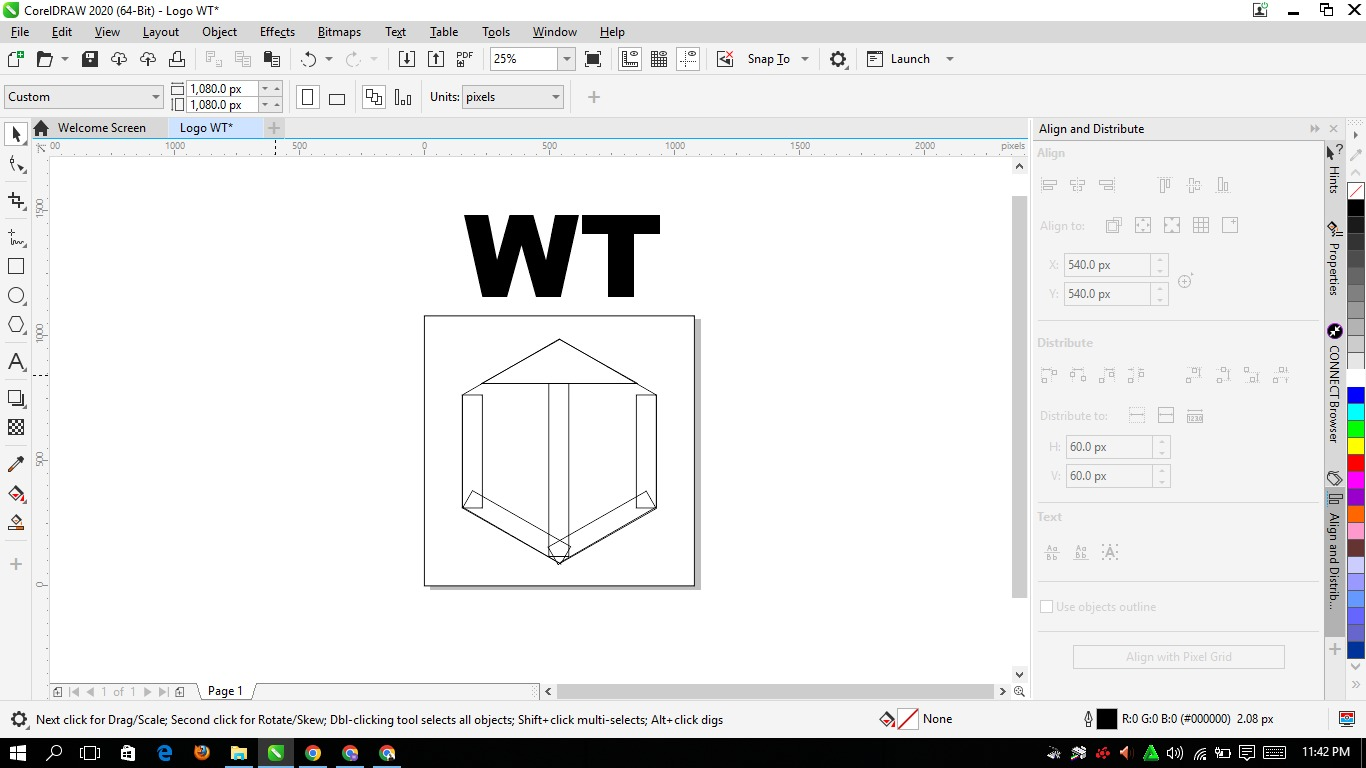
Task: Open the Effects menu
Action: [x=277, y=32]
